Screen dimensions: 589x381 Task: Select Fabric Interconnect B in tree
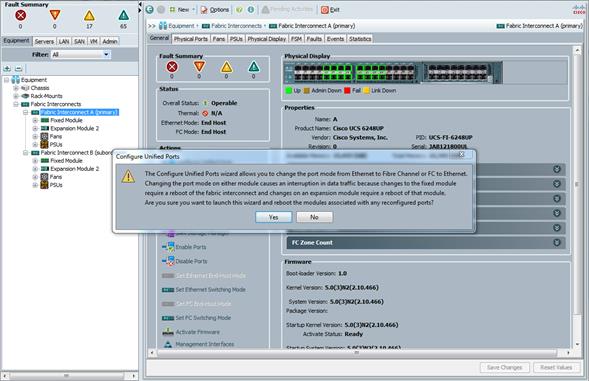(x=76, y=153)
